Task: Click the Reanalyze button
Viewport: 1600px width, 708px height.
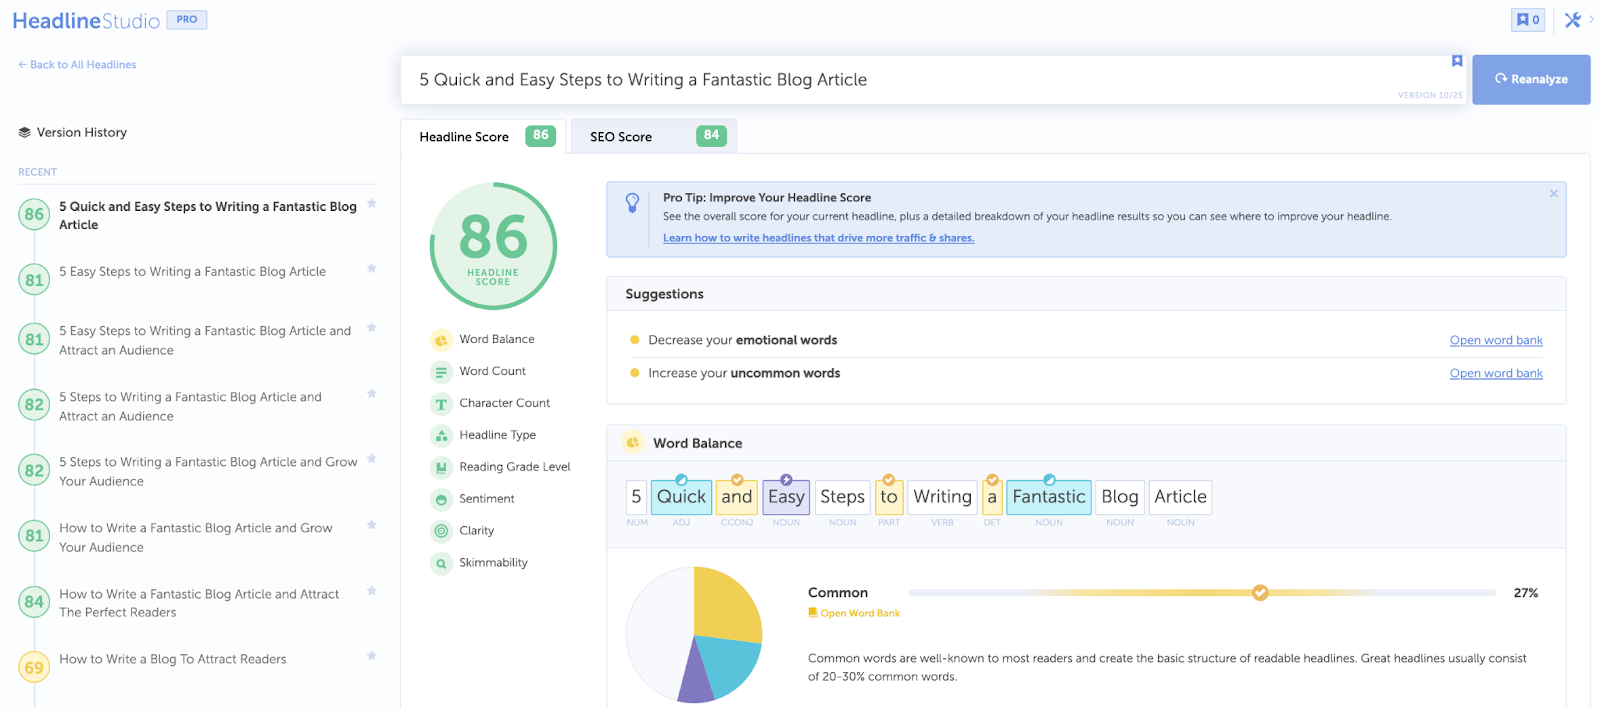Action: click(1531, 79)
